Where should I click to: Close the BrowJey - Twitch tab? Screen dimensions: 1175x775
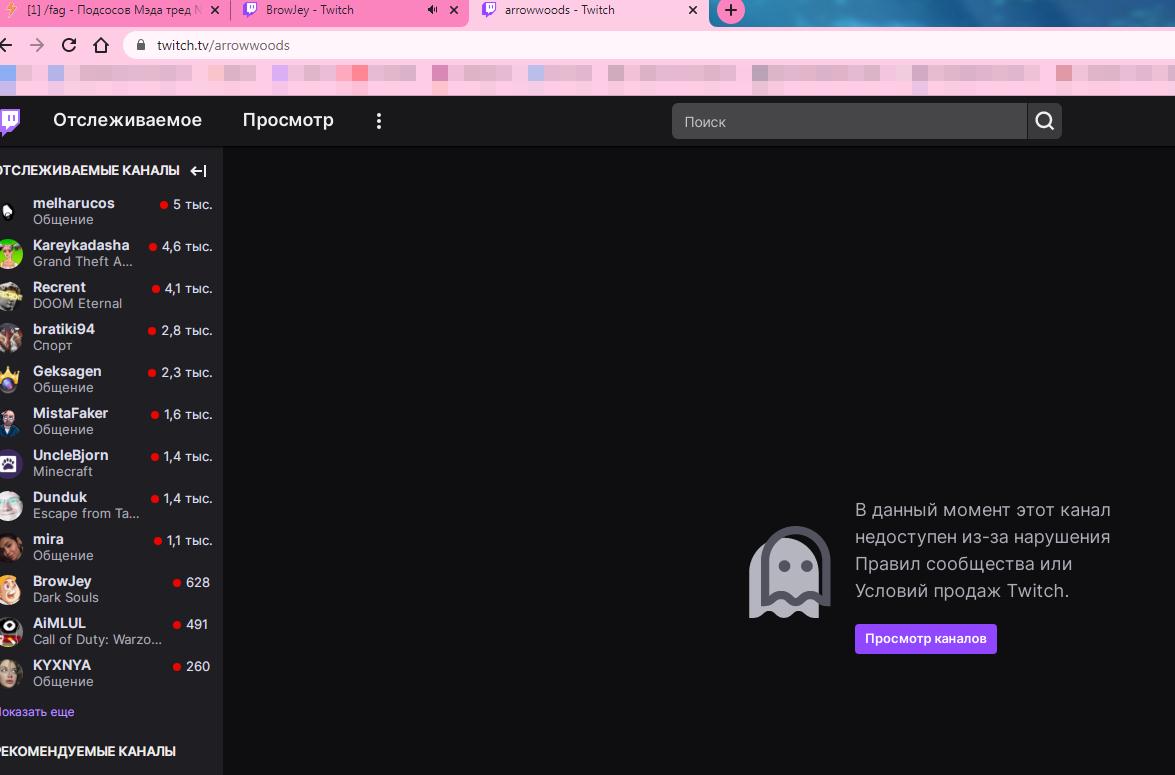pos(453,10)
